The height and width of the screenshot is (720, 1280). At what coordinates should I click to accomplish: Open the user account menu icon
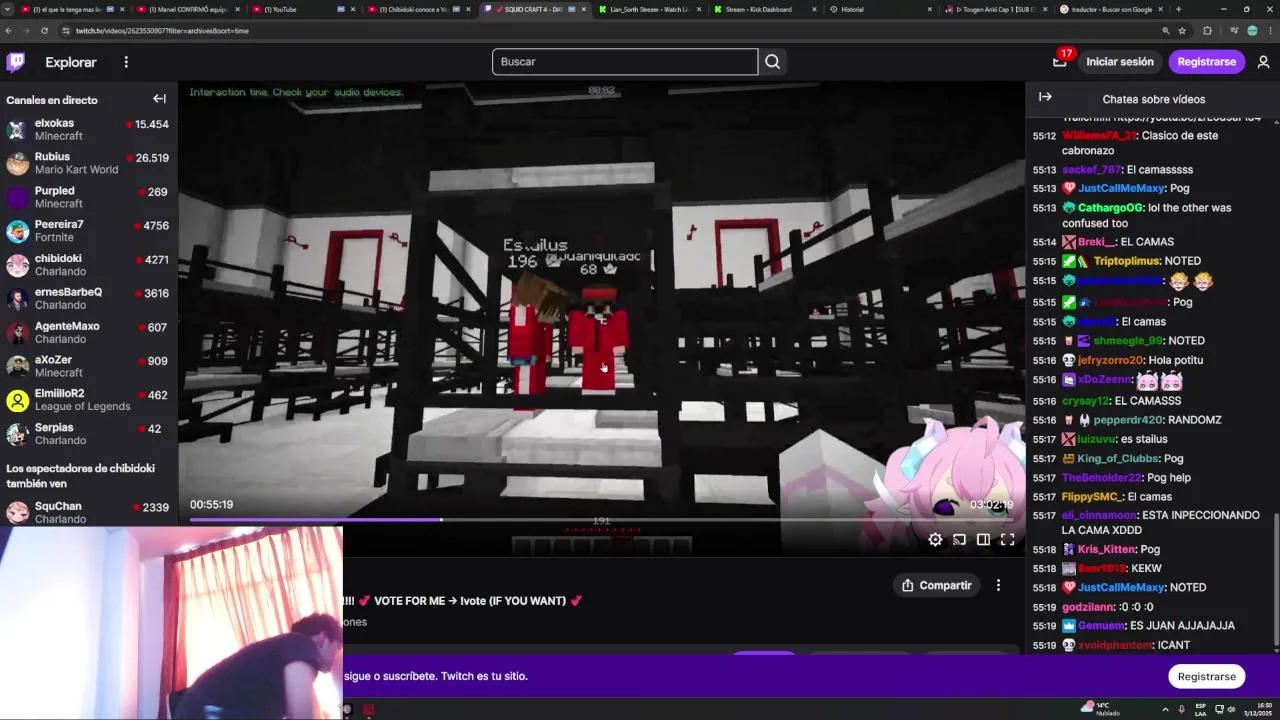[x=1263, y=62]
